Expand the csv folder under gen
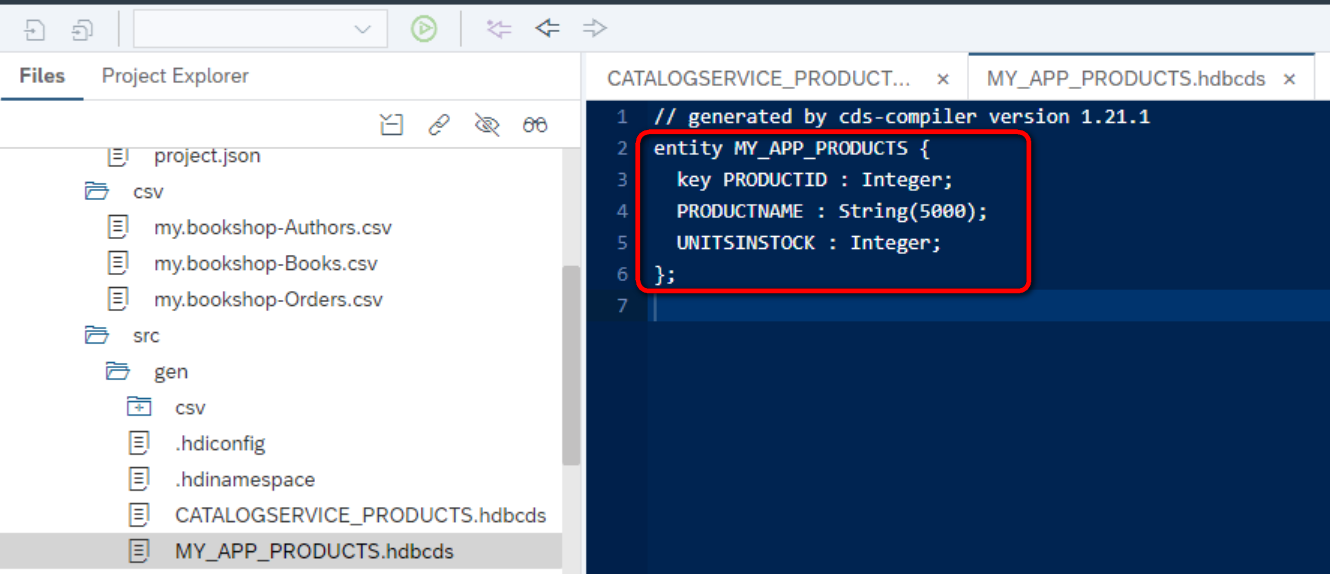Image resolution: width=1330 pixels, height=574 pixels. pos(139,407)
